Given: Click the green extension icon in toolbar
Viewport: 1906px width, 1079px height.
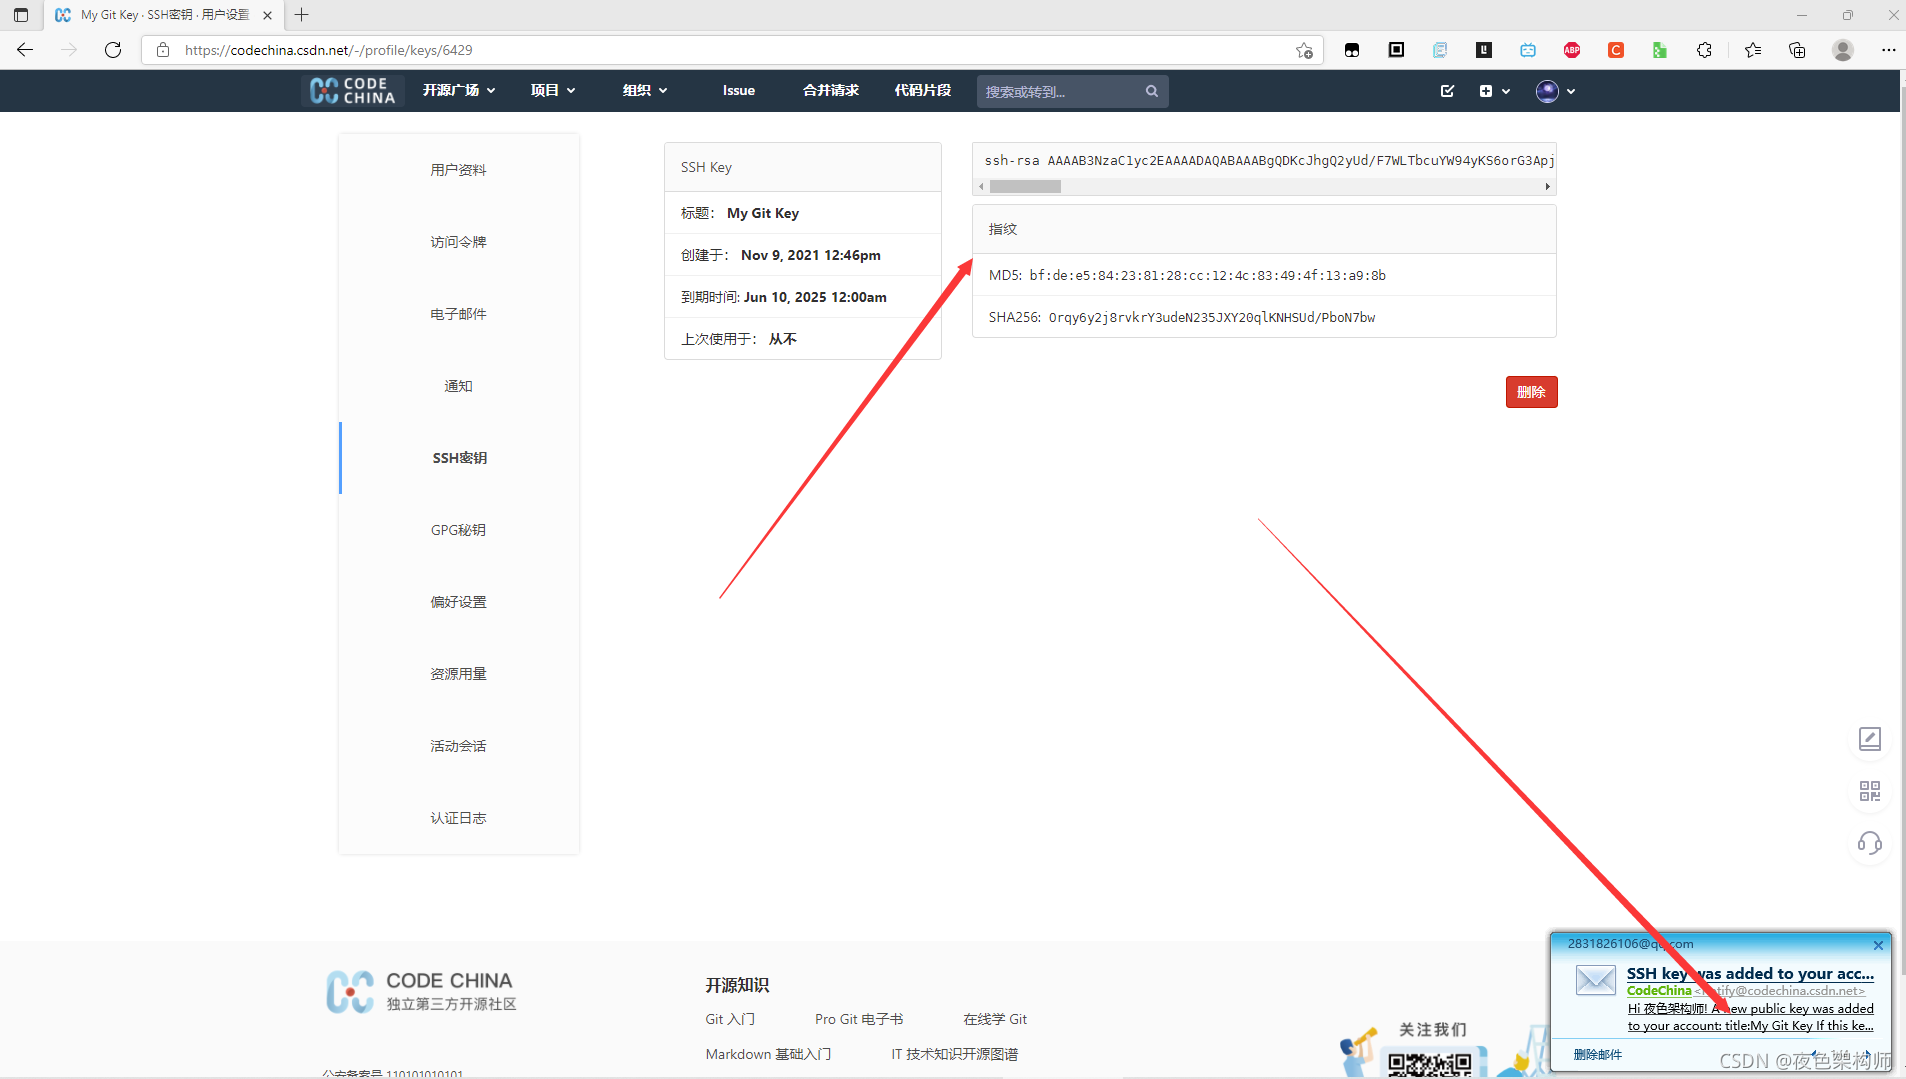Looking at the screenshot, I should [1660, 50].
